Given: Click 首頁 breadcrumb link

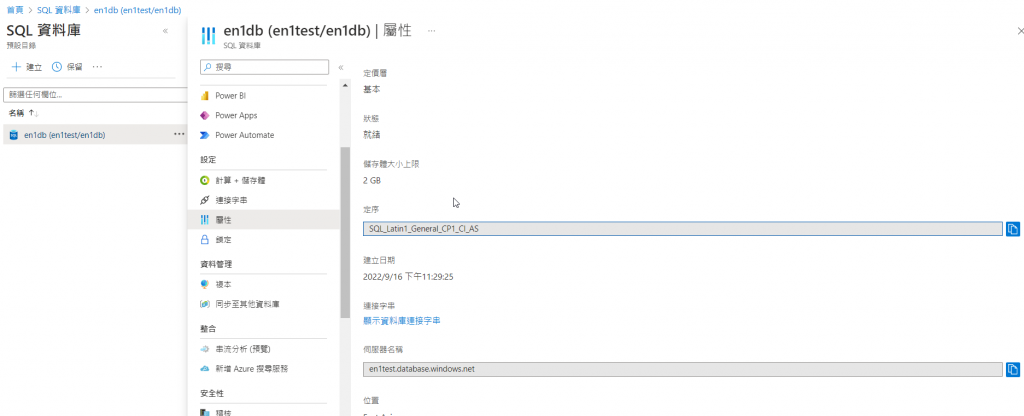Looking at the screenshot, I should (x=15, y=10).
